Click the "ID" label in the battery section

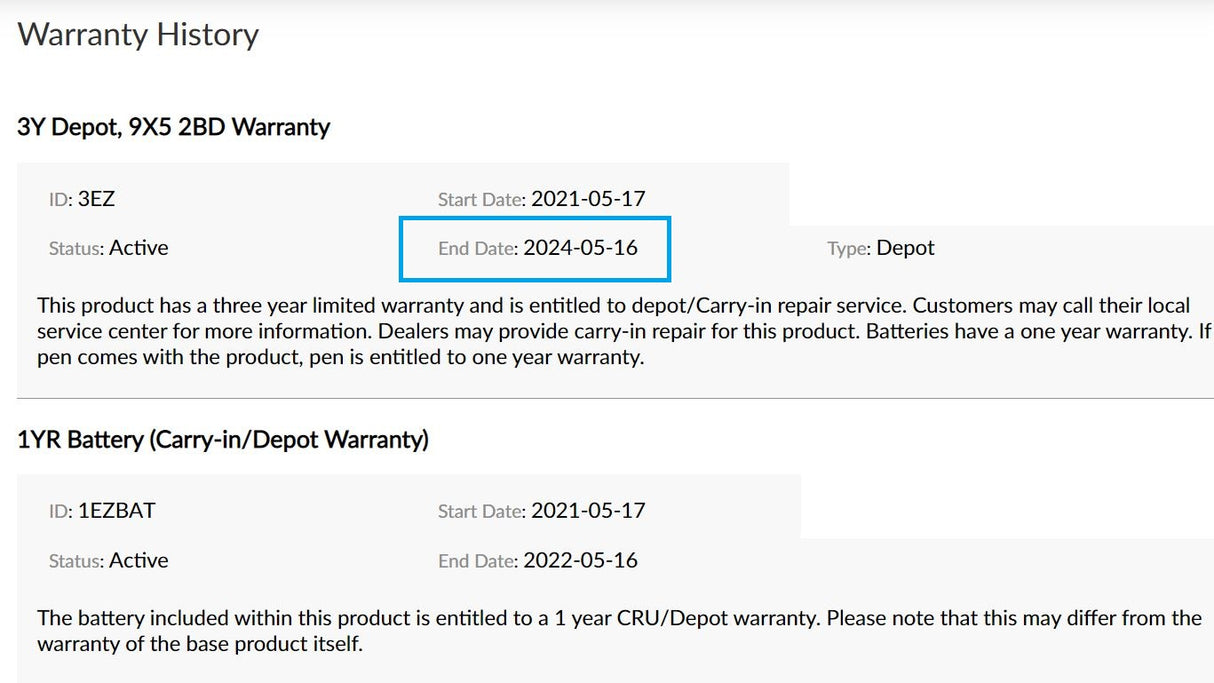pyautogui.click(x=60, y=512)
